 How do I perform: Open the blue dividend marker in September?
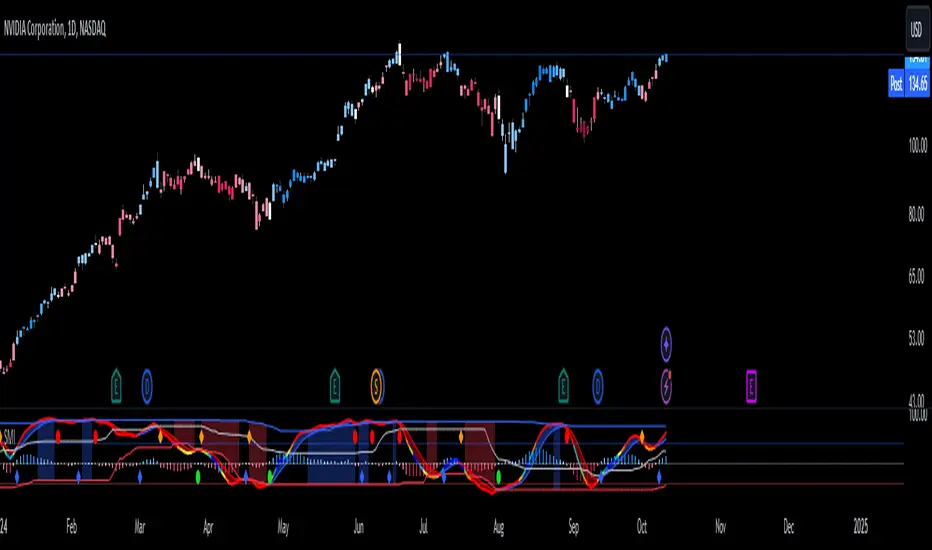(597, 386)
